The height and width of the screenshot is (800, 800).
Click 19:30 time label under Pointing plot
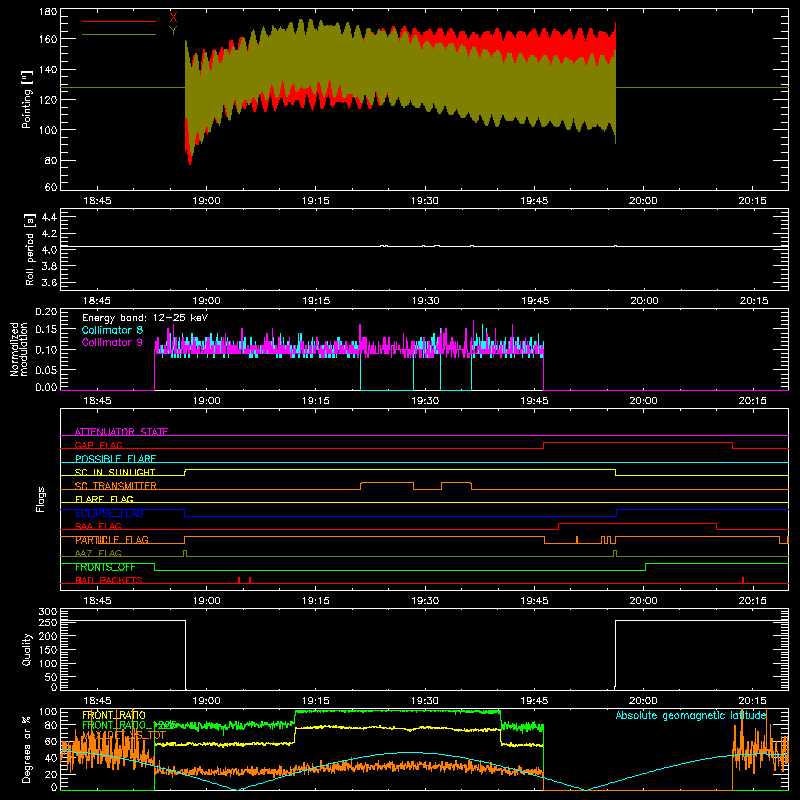424,201
